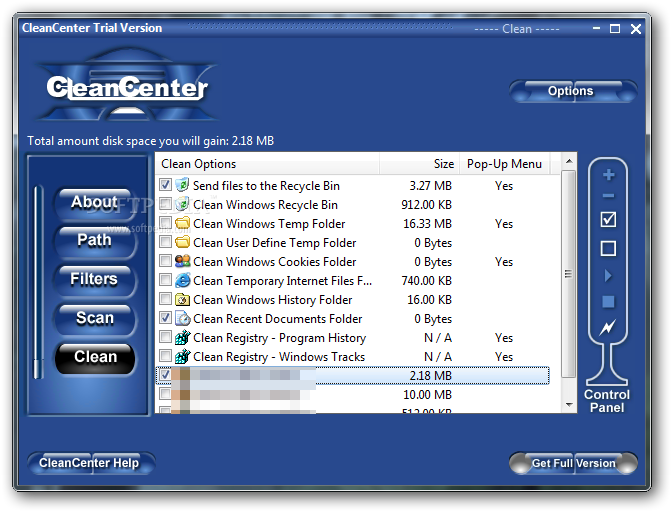The image size is (672, 512).
Task: Click the icon beside Clean Windows History Folder
Action: (x=182, y=299)
